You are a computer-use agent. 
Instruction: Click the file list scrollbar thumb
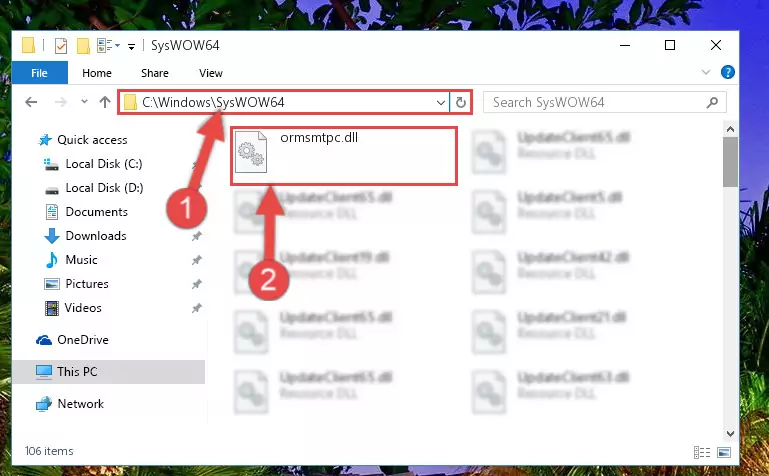730,162
